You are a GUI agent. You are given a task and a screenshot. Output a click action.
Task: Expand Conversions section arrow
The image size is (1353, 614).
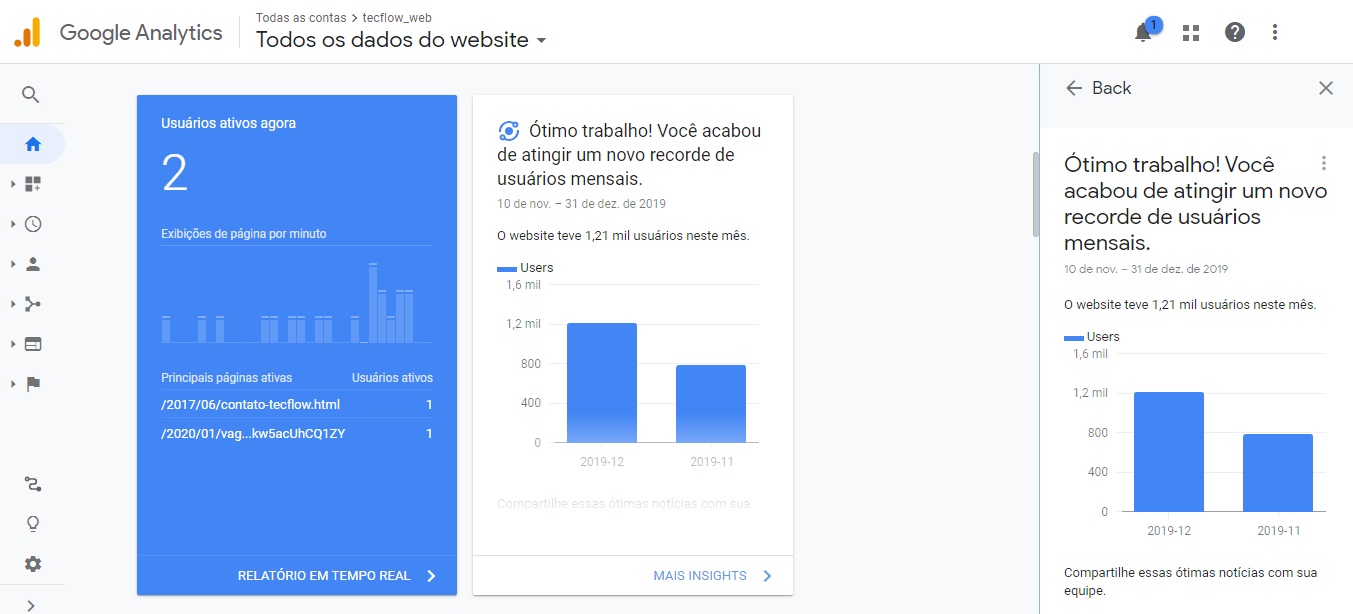pos(13,384)
